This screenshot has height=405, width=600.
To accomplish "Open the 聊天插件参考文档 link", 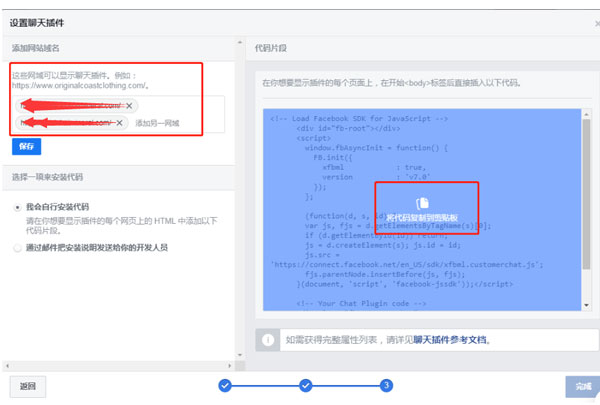I will point(450,340).
